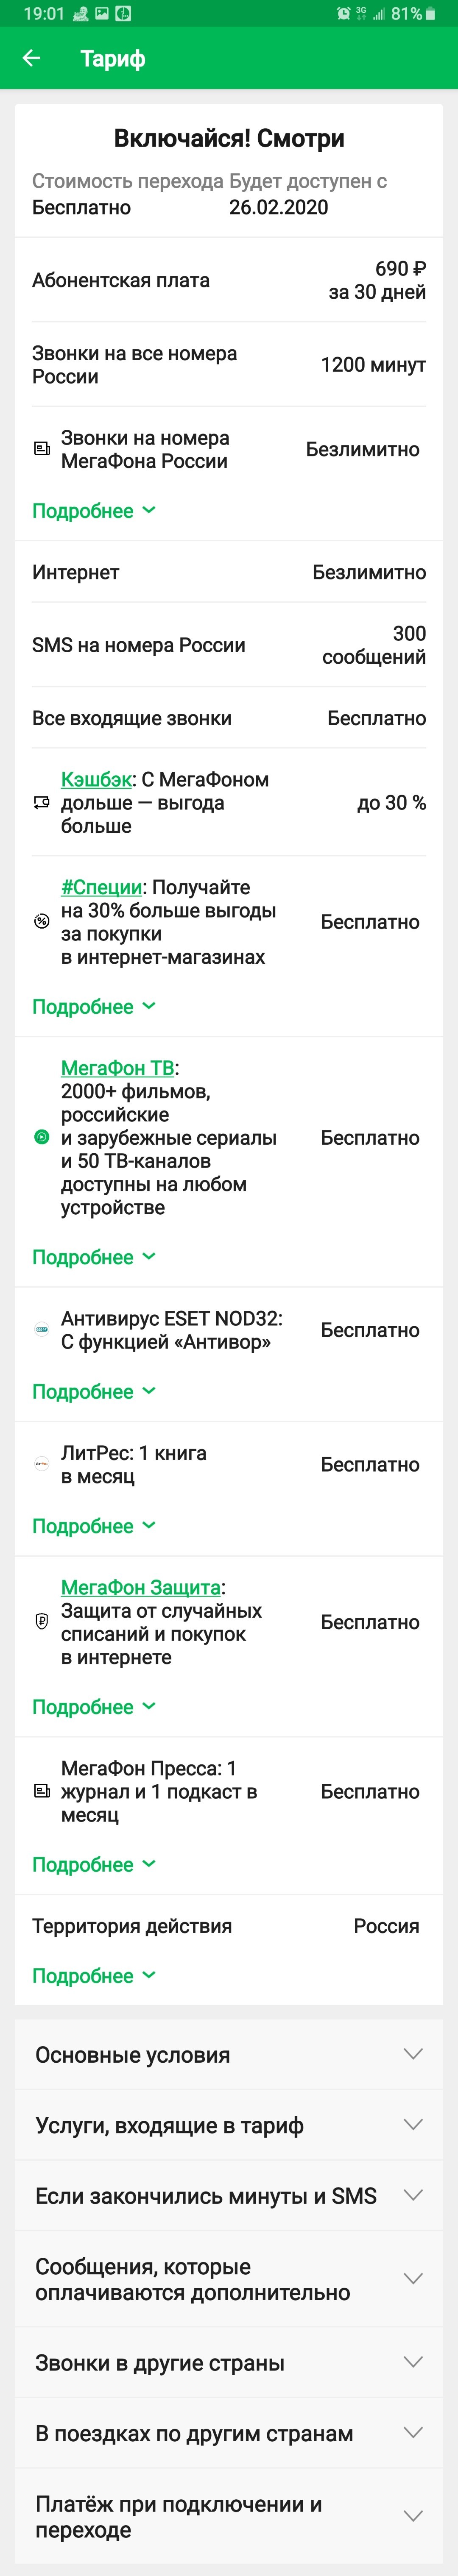This screenshot has height=2576, width=458.
Task: Open the МегаФон ТВ link
Action: coord(117,1068)
